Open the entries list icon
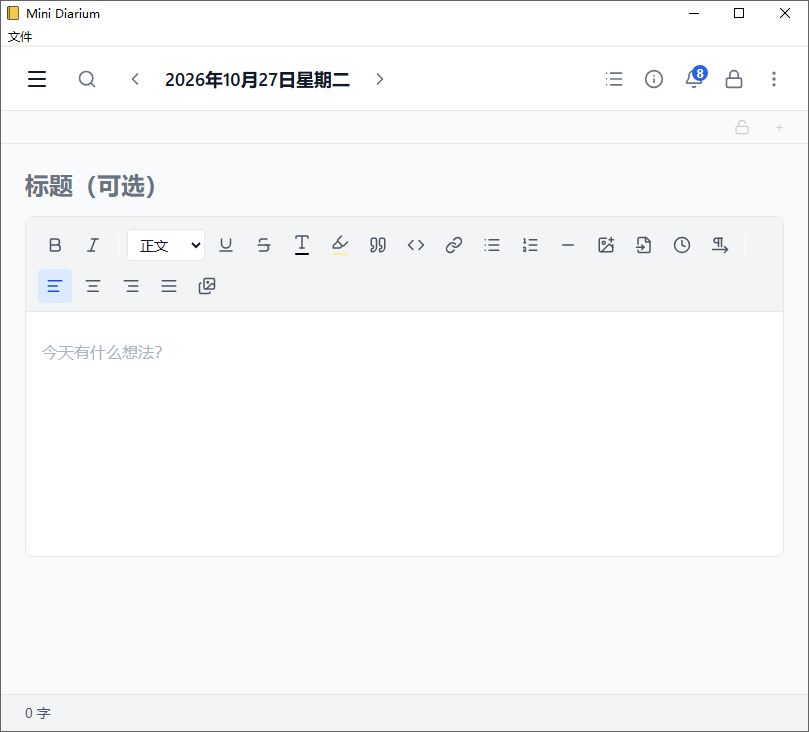This screenshot has width=809, height=732. point(614,79)
